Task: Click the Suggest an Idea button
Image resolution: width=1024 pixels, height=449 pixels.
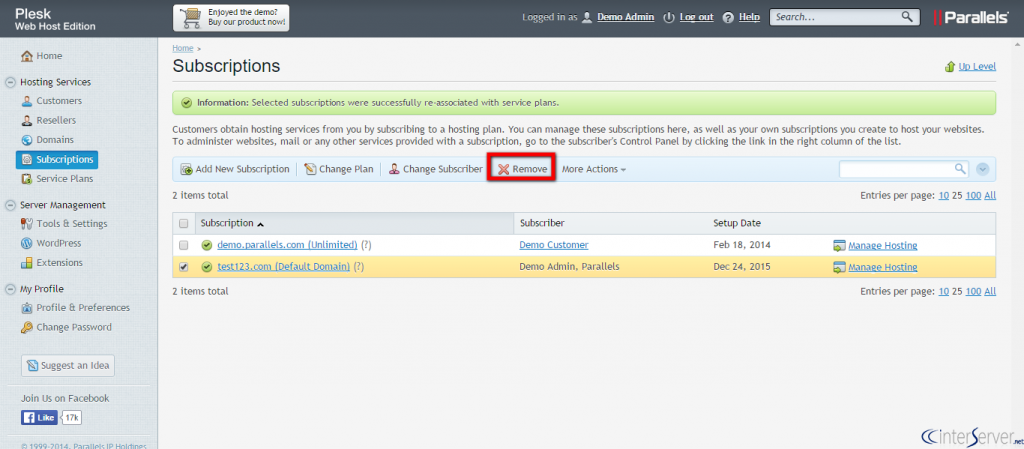Action: pyautogui.click(x=68, y=365)
